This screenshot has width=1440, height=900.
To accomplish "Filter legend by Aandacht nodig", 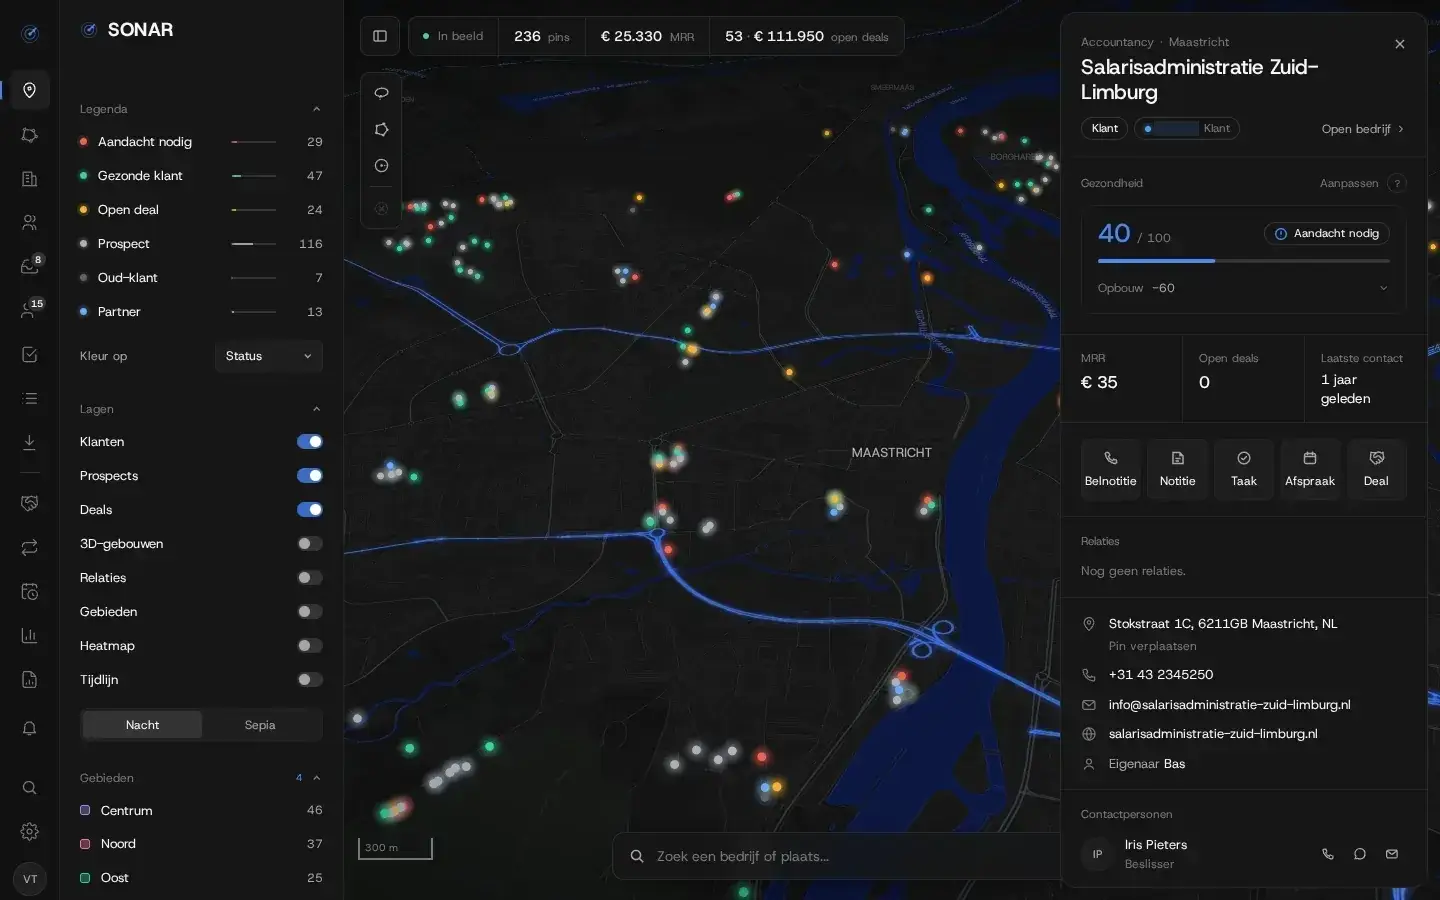I will 201,142.
